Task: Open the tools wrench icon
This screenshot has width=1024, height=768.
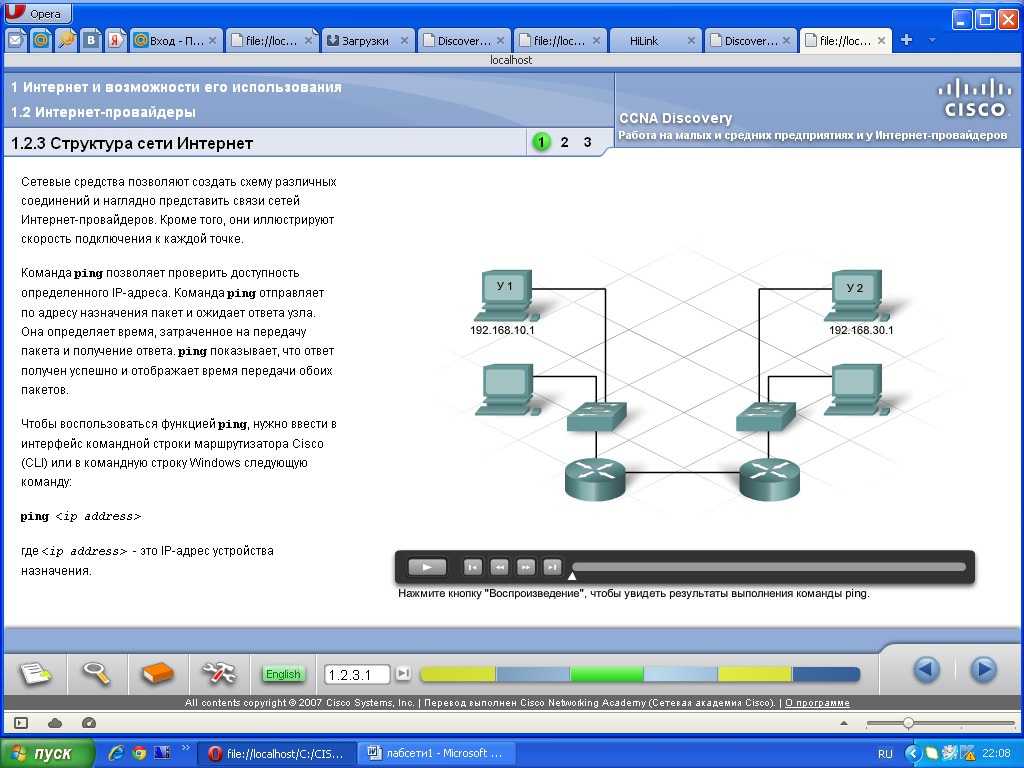Action: pyautogui.click(x=219, y=673)
